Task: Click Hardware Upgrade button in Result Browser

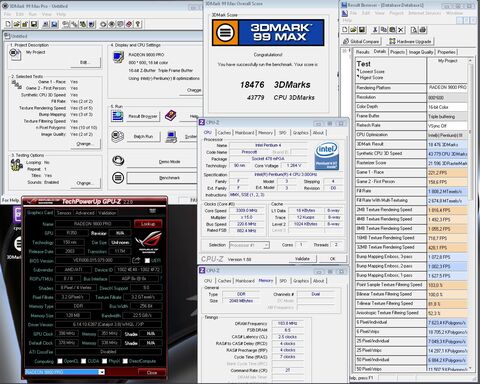Action: [410, 41]
